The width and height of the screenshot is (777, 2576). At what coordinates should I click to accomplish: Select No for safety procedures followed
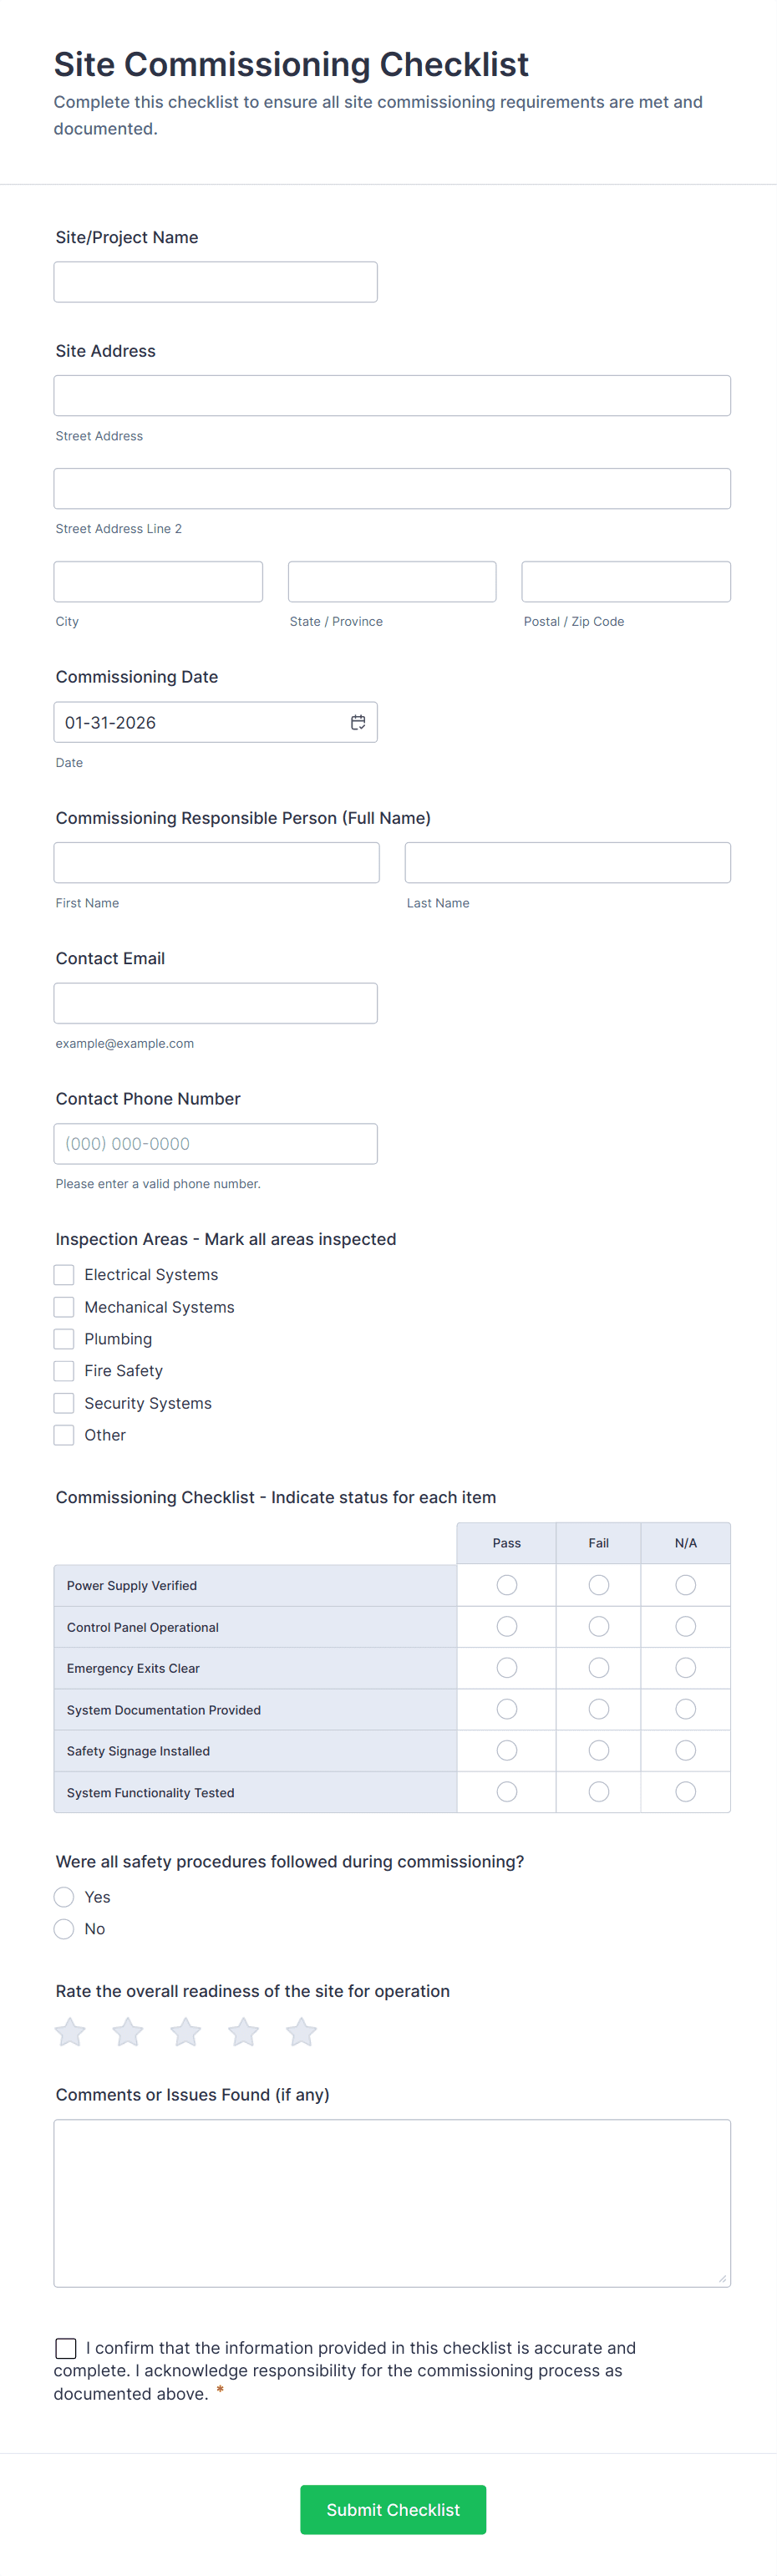[x=64, y=1929]
